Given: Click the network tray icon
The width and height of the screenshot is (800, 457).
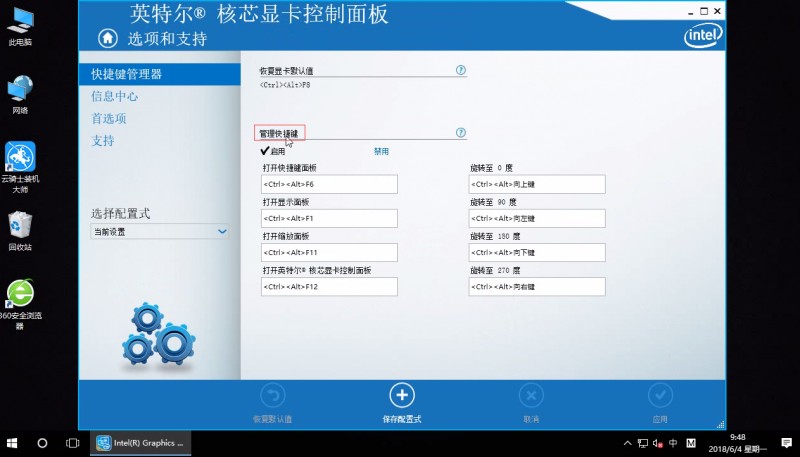Looking at the screenshot, I should (643, 443).
